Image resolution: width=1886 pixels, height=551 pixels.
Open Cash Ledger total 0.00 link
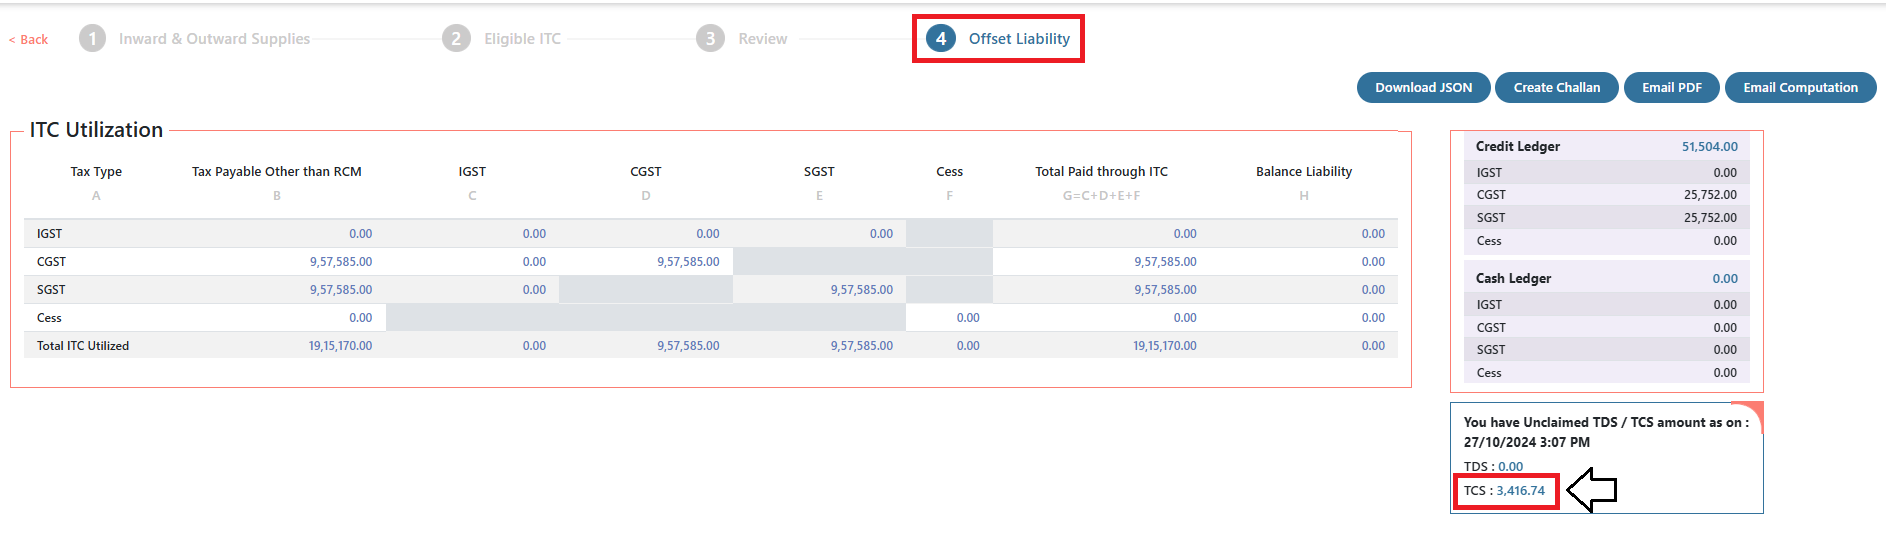1725,279
